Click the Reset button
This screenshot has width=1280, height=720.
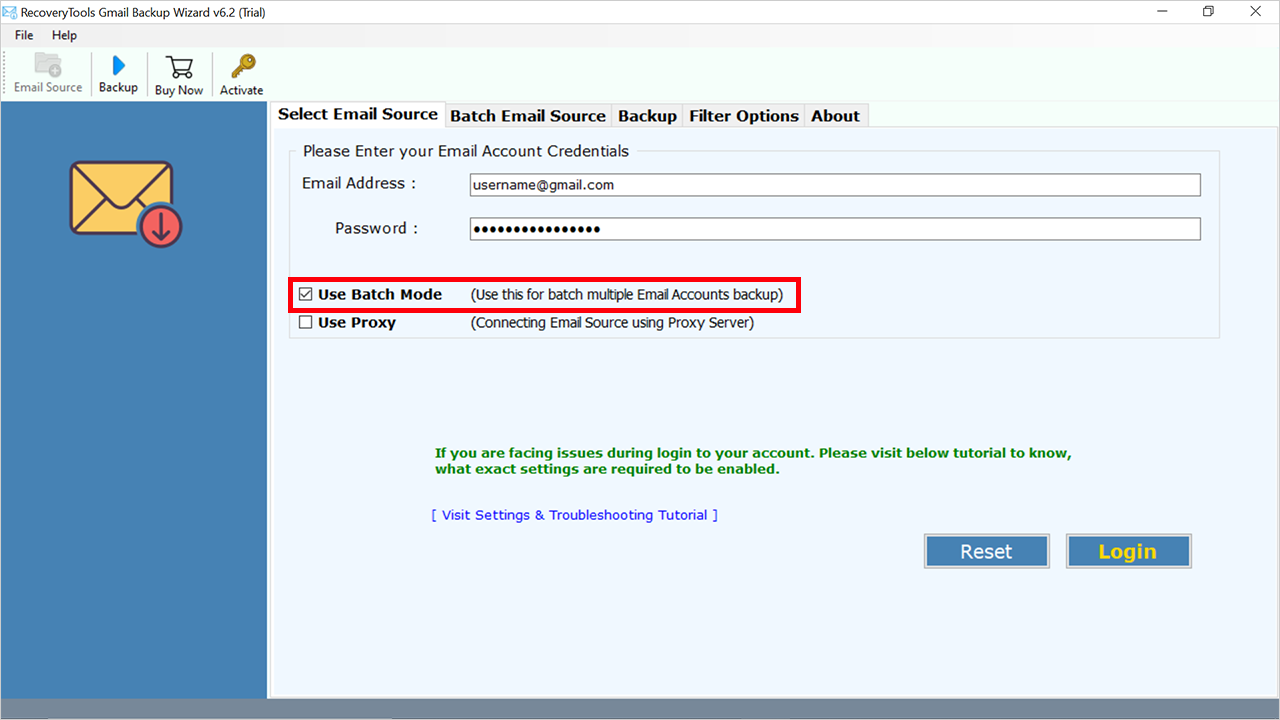pos(986,551)
